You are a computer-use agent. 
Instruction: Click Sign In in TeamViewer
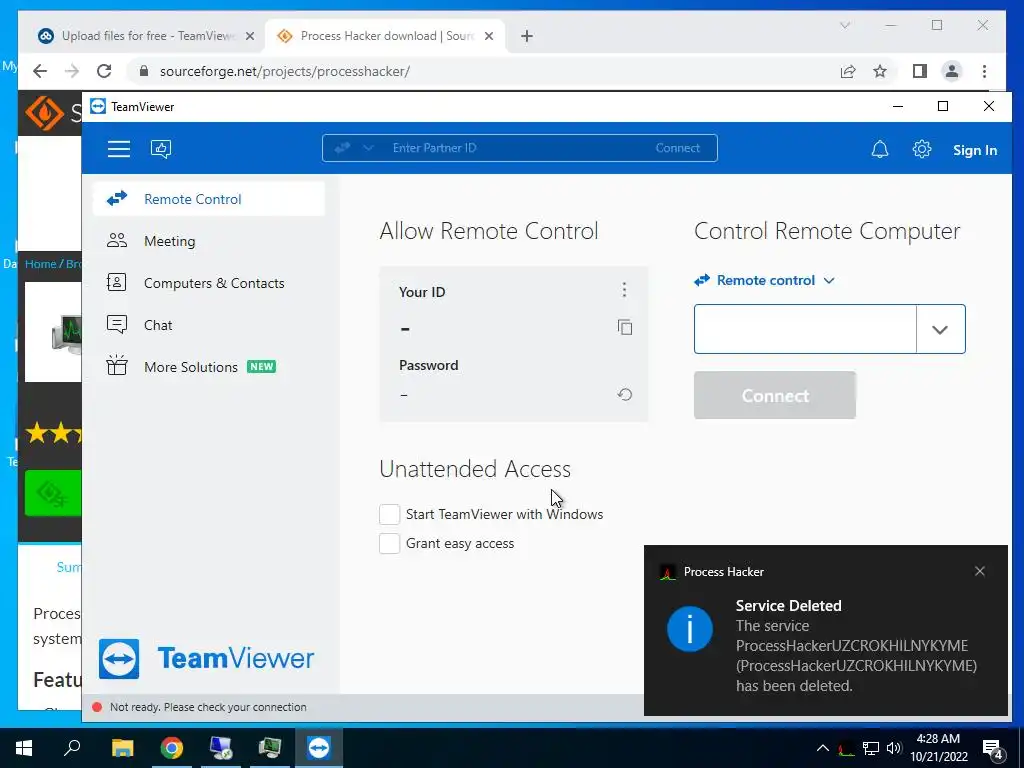click(974, 150)
